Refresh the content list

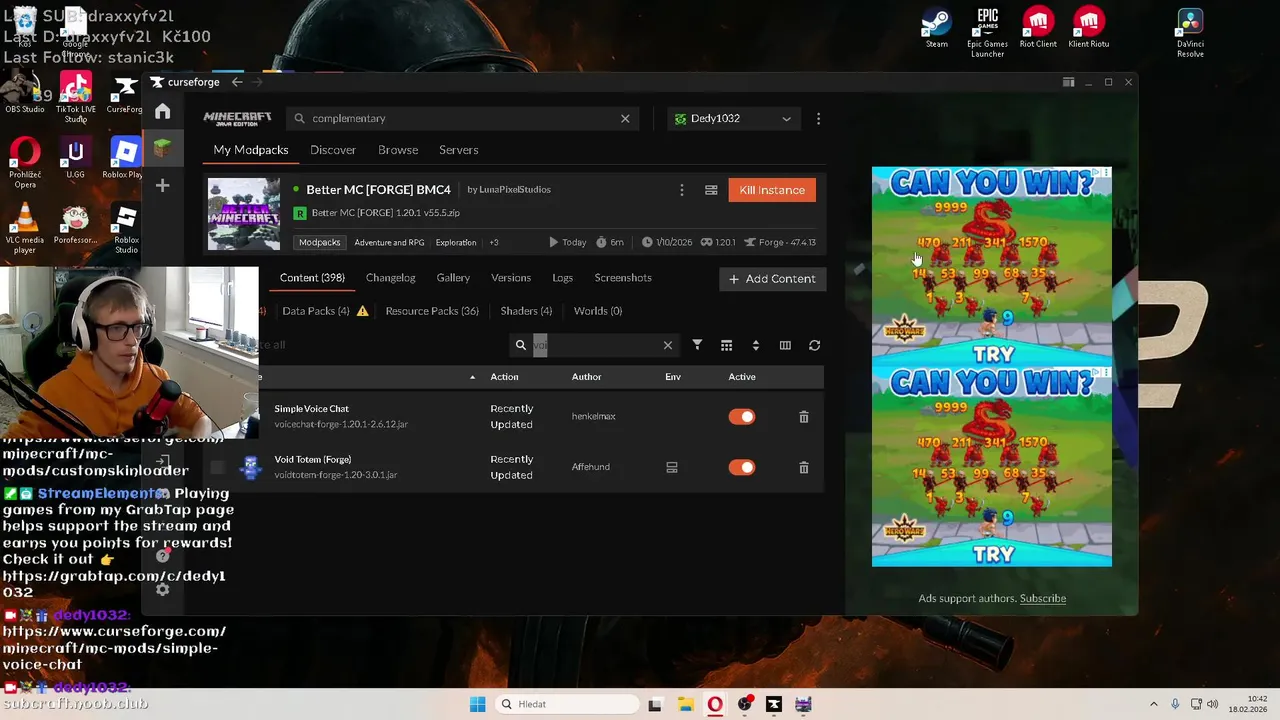pos(815,345)
